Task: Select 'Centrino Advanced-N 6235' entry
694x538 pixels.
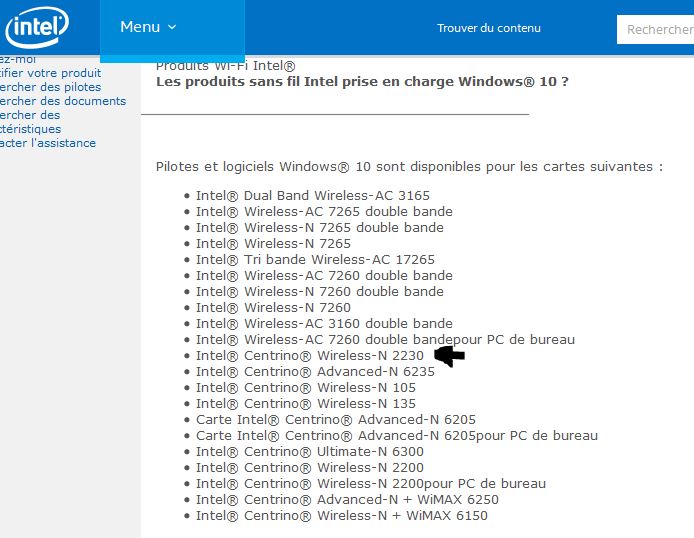Action: tap(316, 372)
